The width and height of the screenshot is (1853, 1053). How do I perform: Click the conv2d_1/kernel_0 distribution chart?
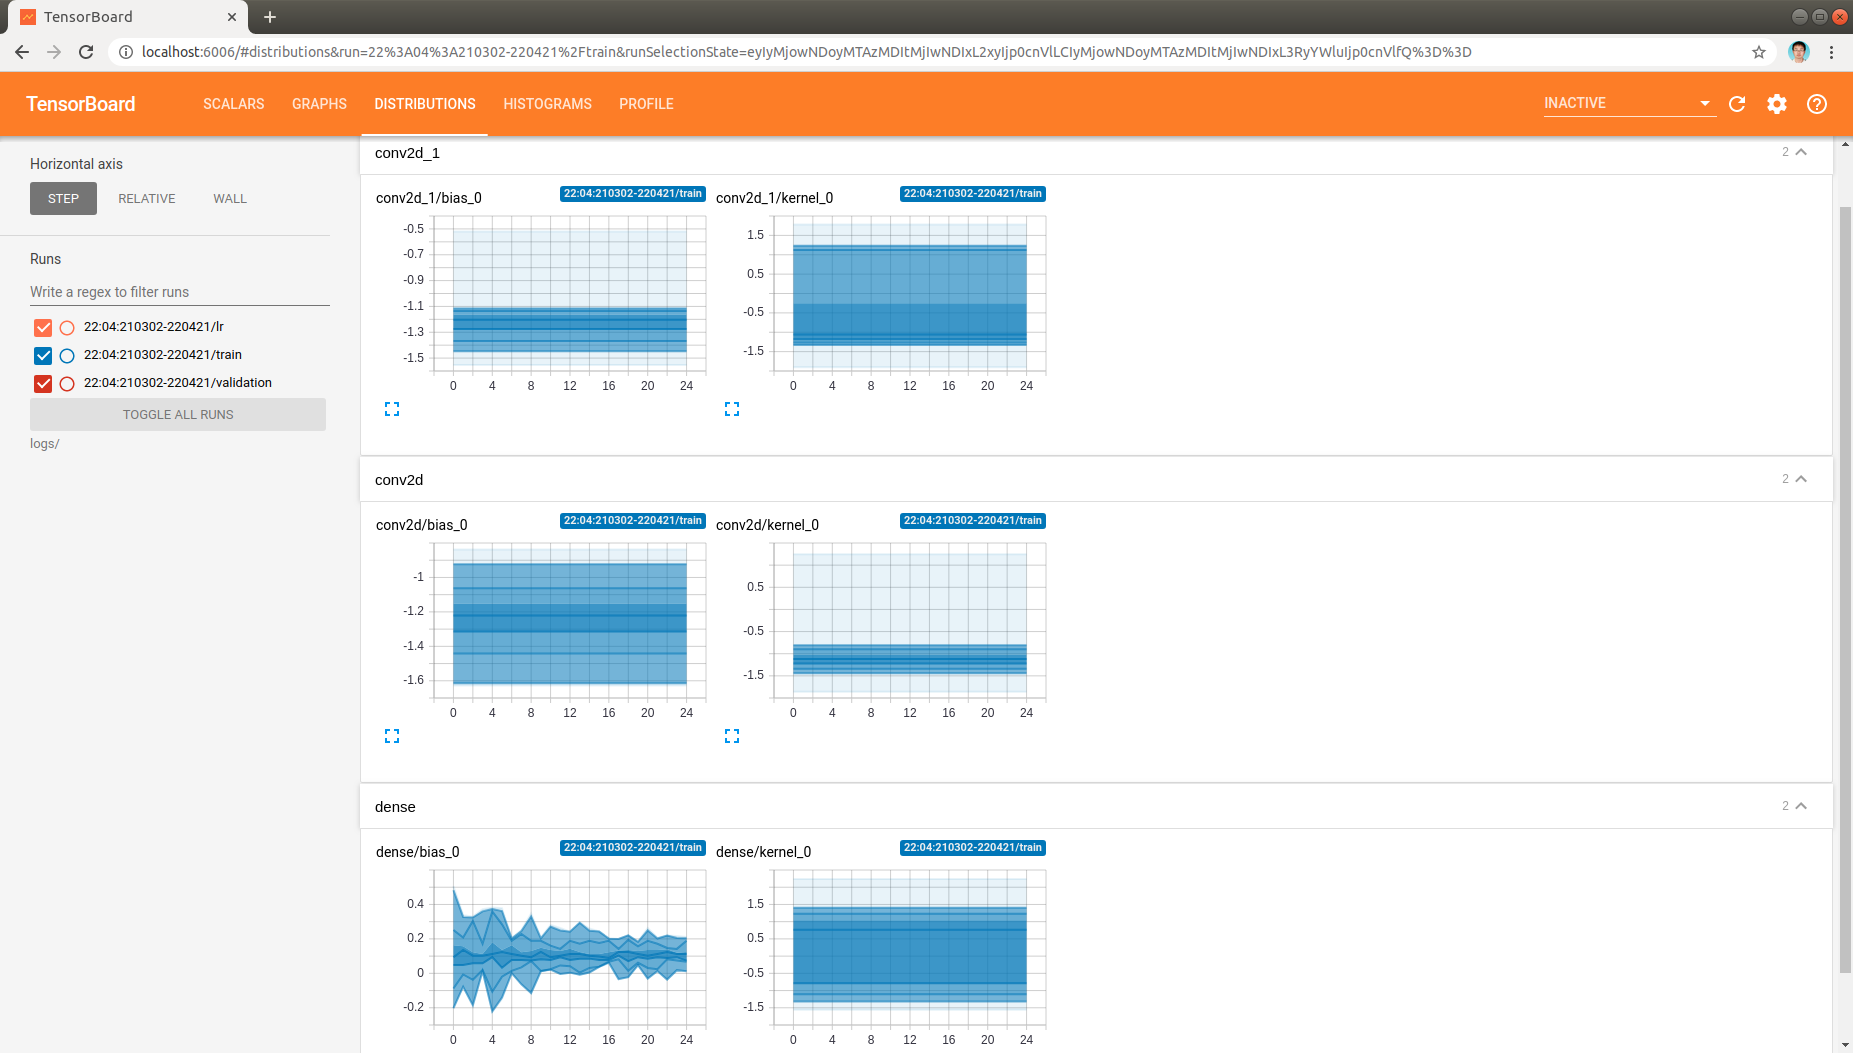click(910, 294)
